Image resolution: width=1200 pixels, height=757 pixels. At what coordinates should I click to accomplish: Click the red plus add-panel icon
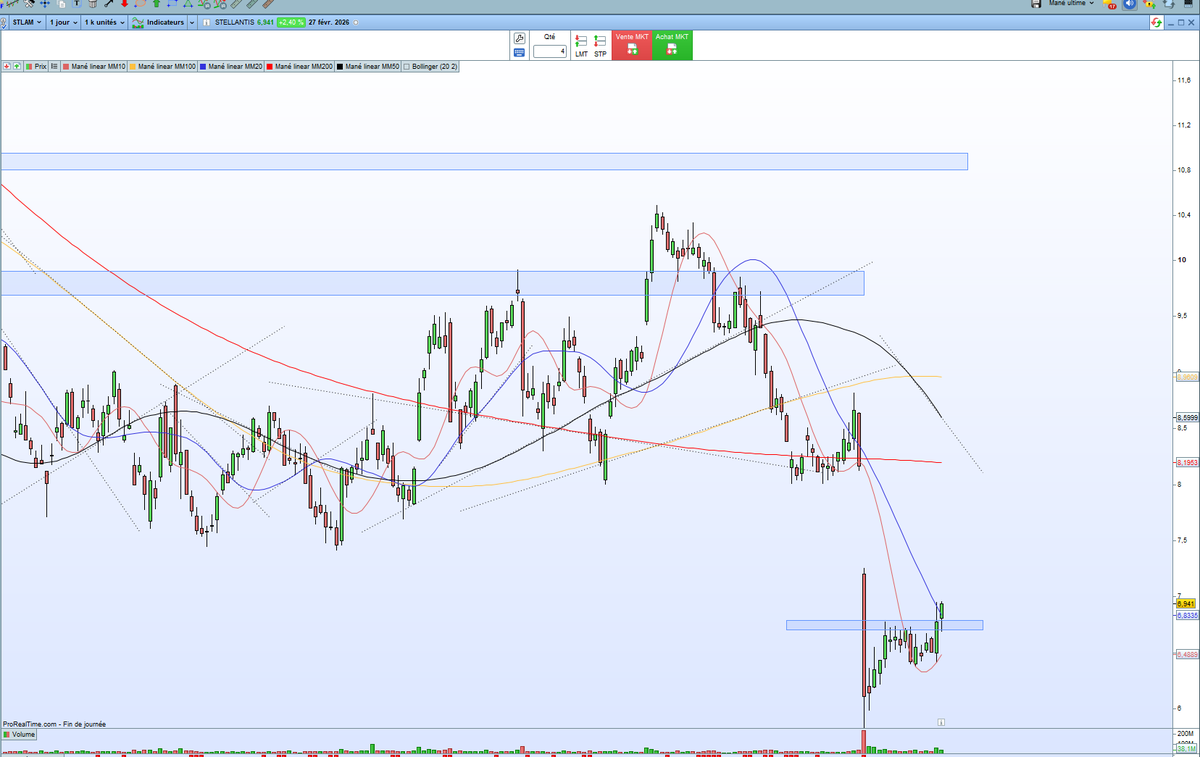[7, 66]
